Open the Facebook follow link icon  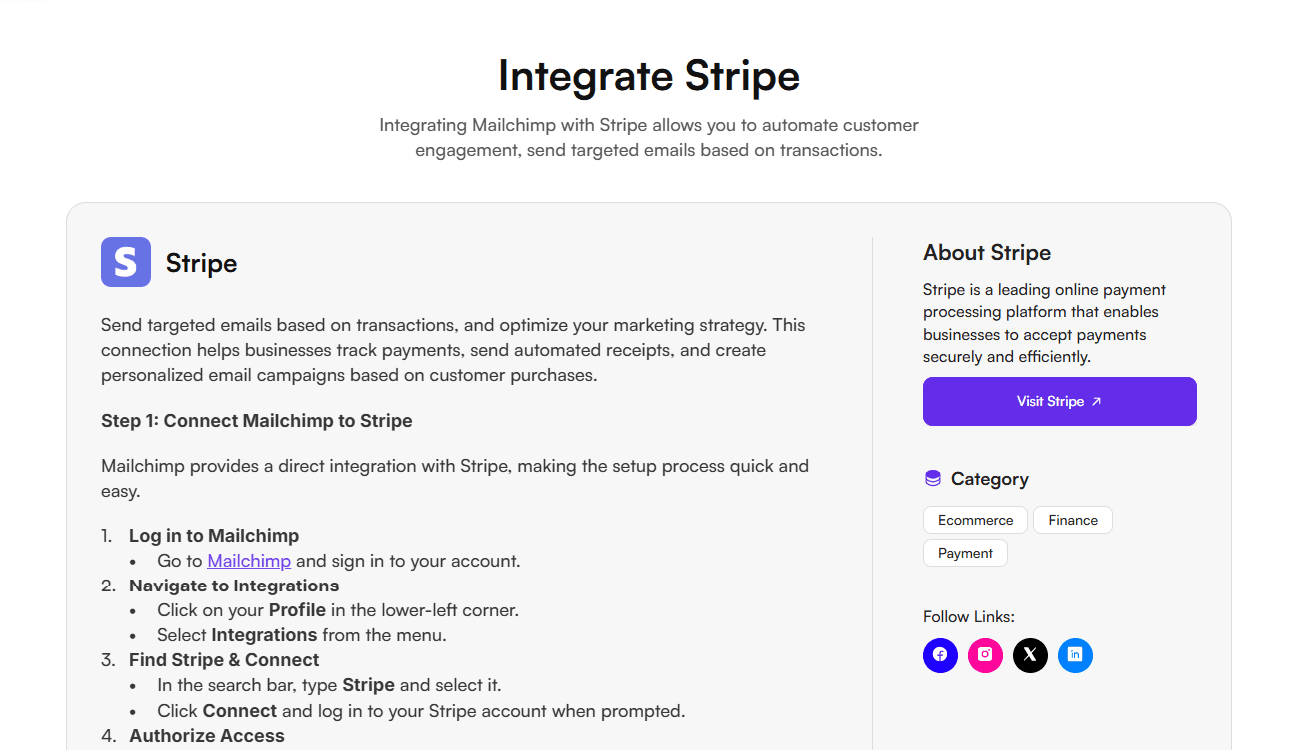pyautogui.click(x=940, y=655)
